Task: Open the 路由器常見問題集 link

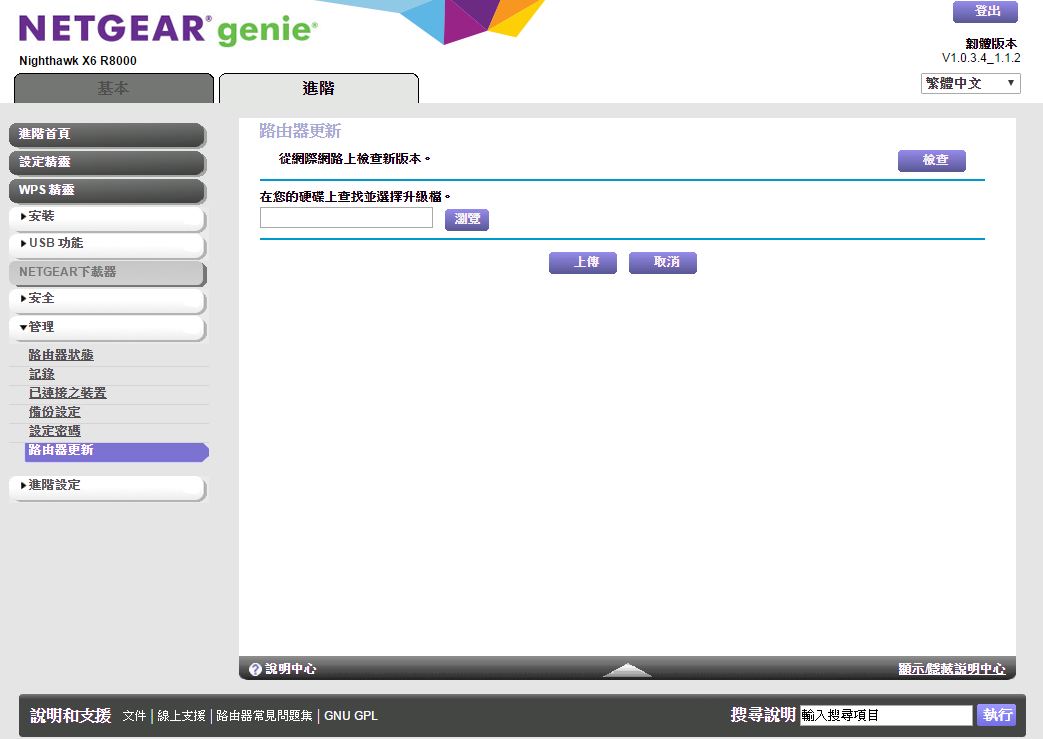Action: pyautogui.click(x=264, y=716)
